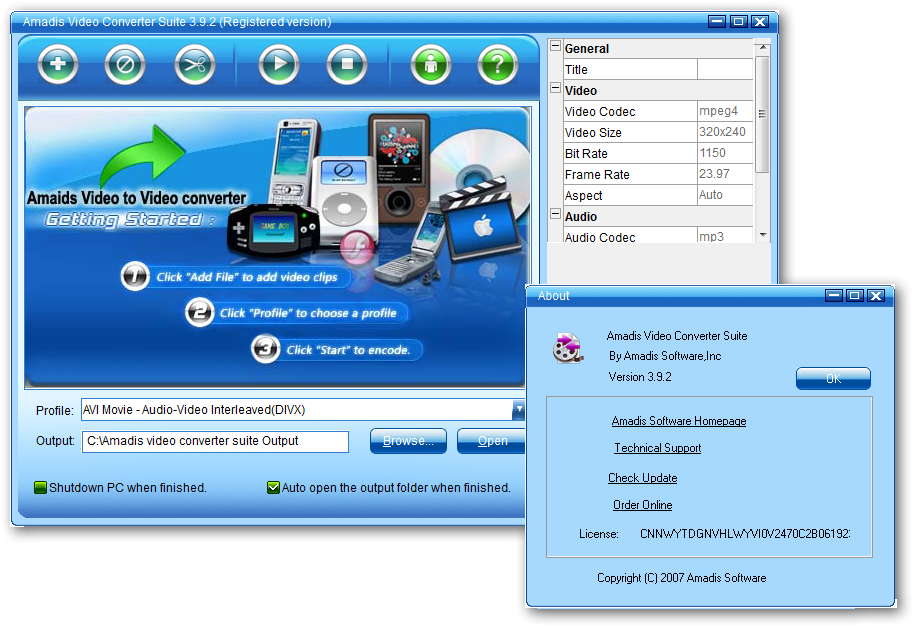Click the Browse button
915x627 pixels.
point(408,441)
